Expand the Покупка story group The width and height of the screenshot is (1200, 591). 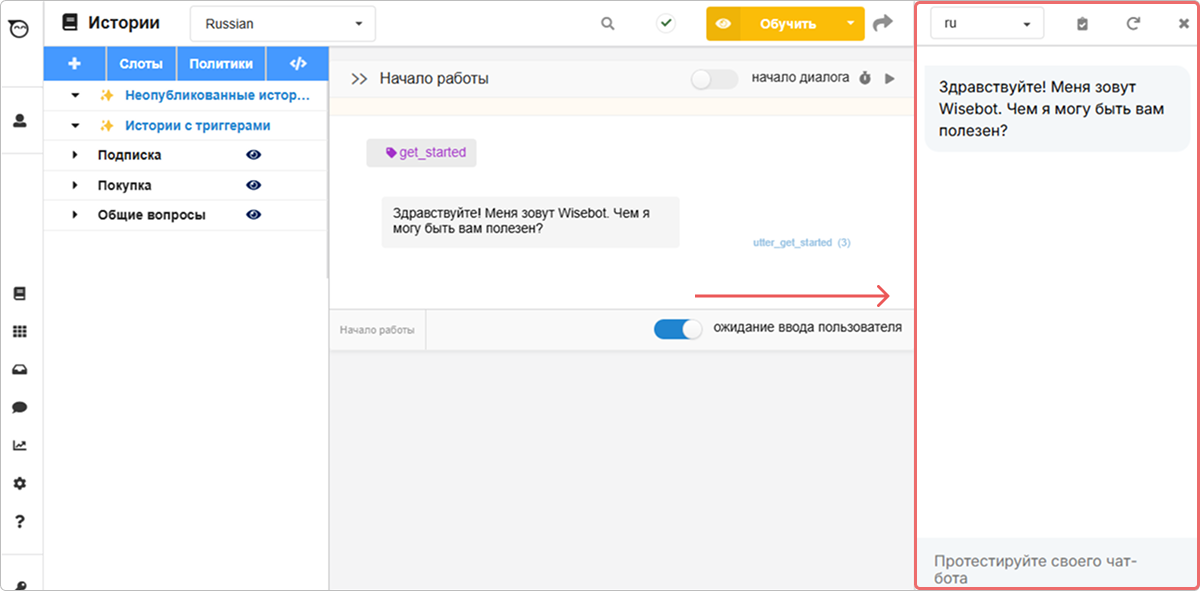75,185
